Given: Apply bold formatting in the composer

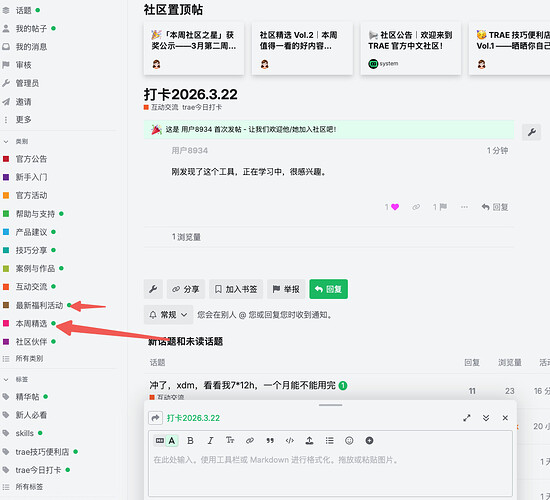Looking at the screenshot, I should tap(190, 440).
